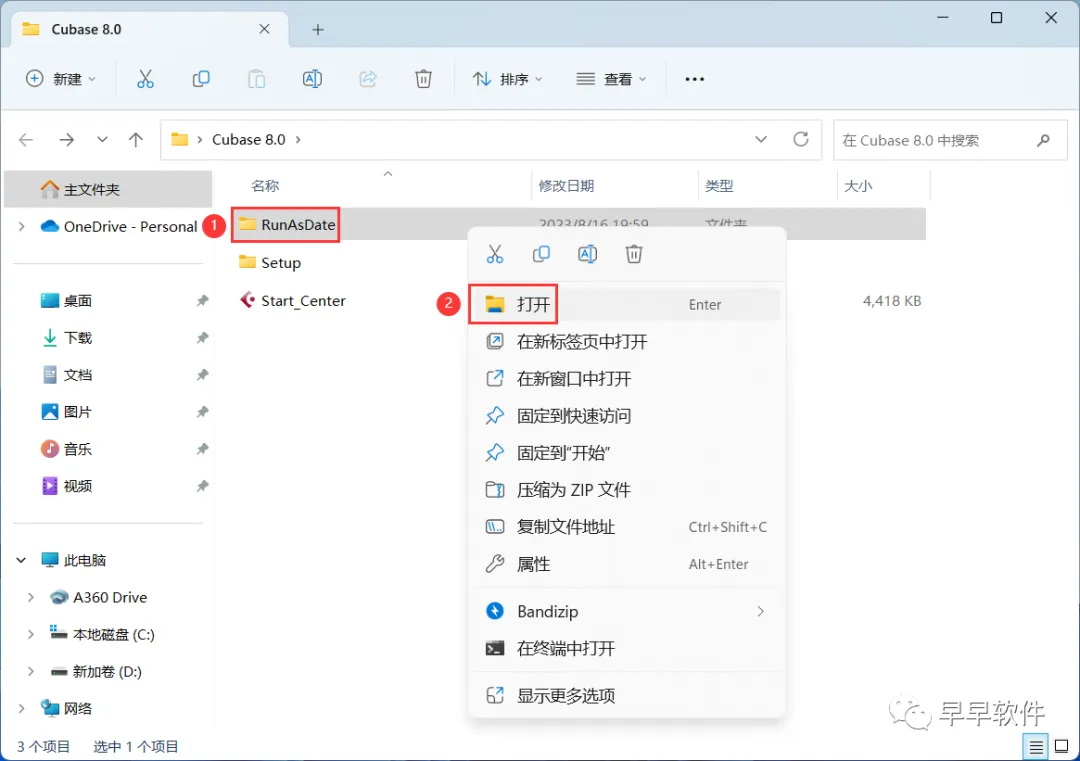The width and height of the screenshot is (1080, 761).
Task: Select the Cubase 8.0 window tab
Action: 150,30
